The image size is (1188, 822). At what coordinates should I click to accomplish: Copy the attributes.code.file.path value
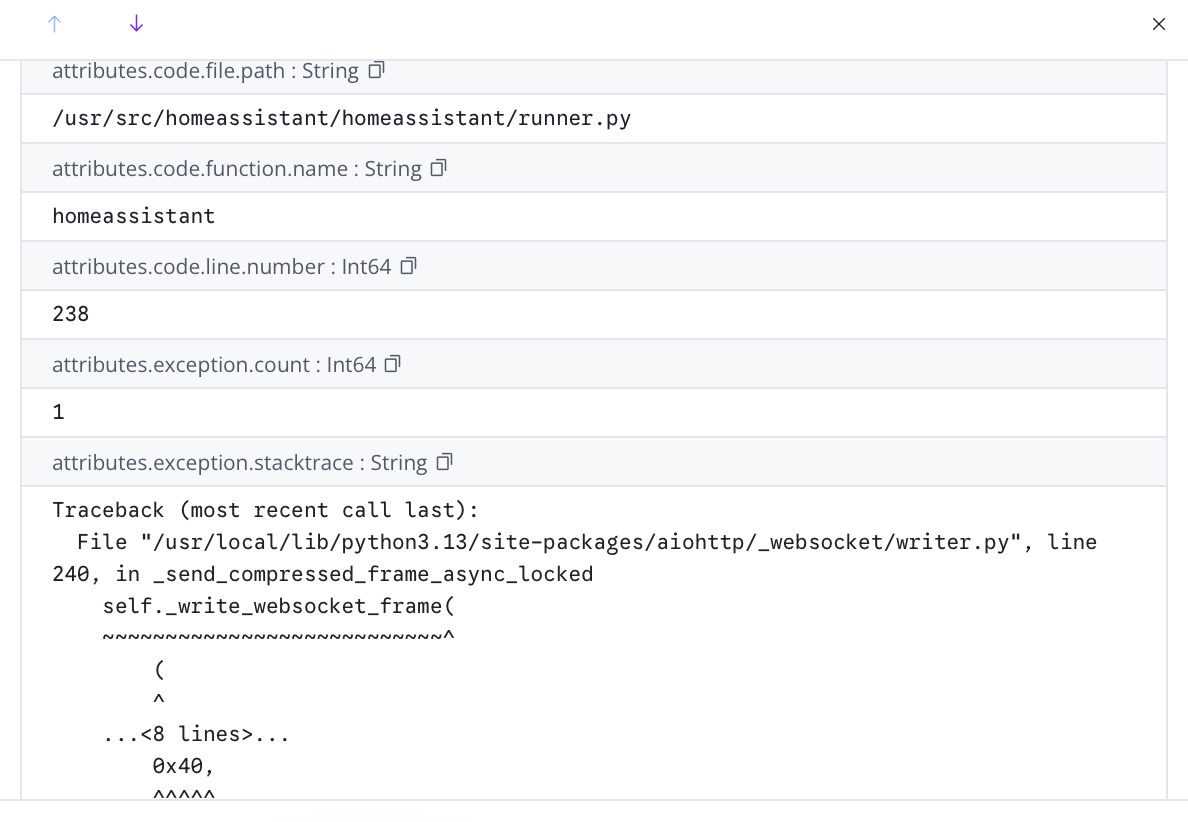[376, 70]
